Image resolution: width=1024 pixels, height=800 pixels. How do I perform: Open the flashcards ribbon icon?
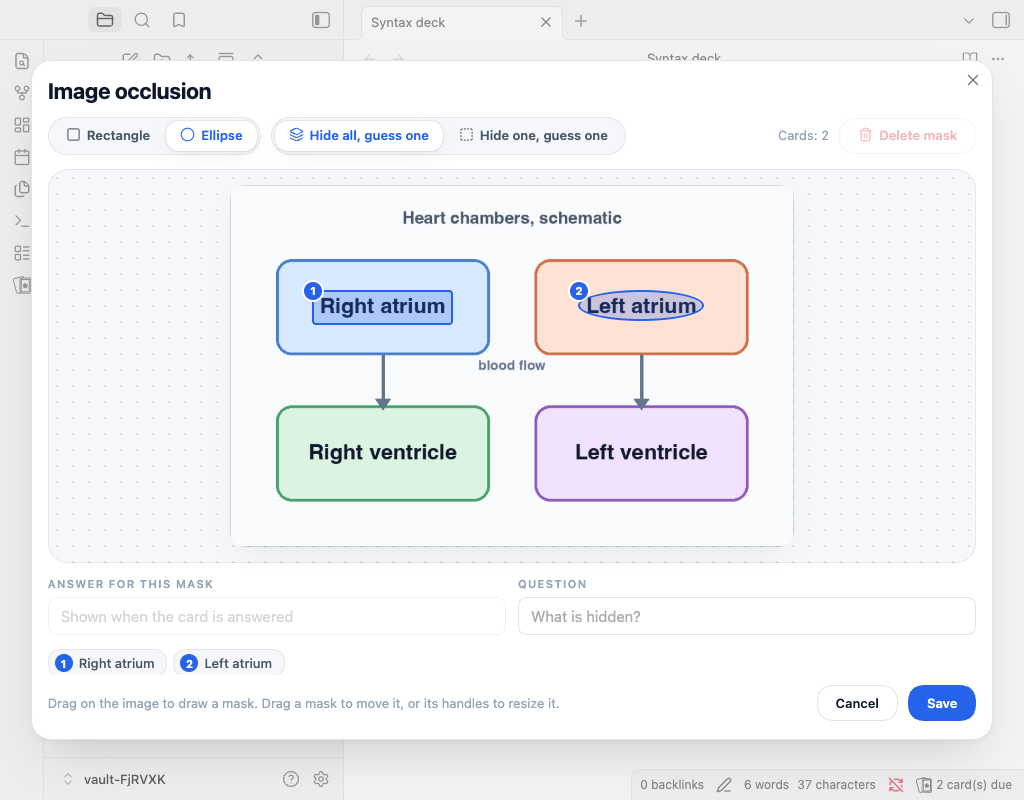click(22, 285)
